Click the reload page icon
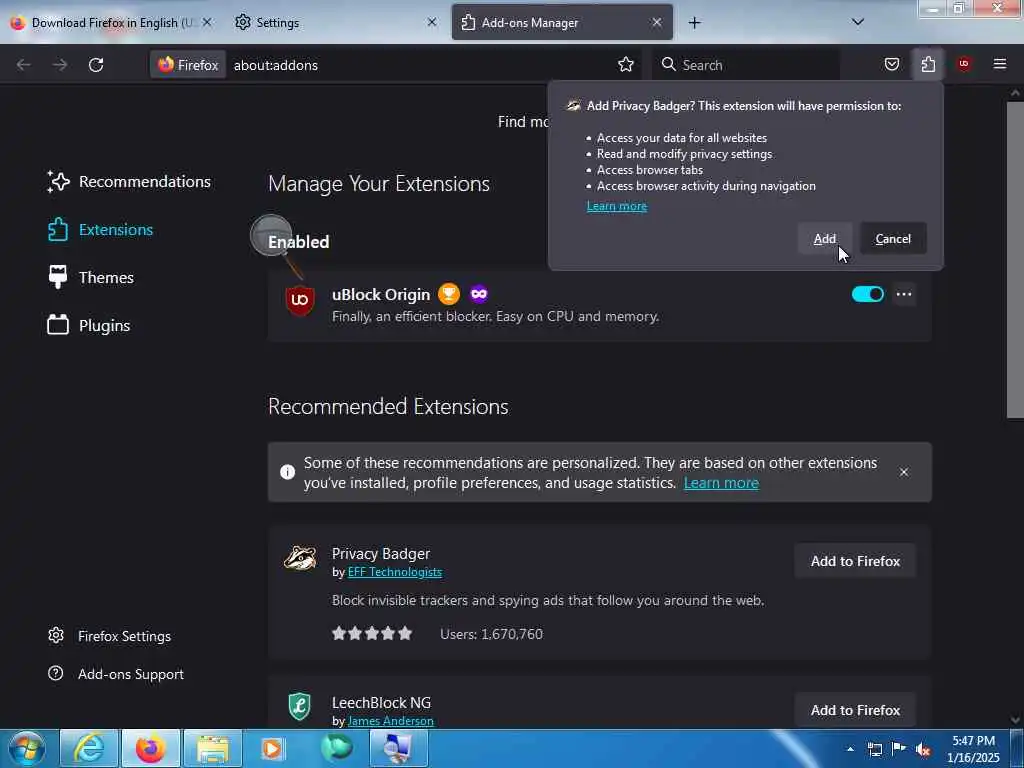The height and width of the screenshot is (768, 1024). click(x=96, y=65)
